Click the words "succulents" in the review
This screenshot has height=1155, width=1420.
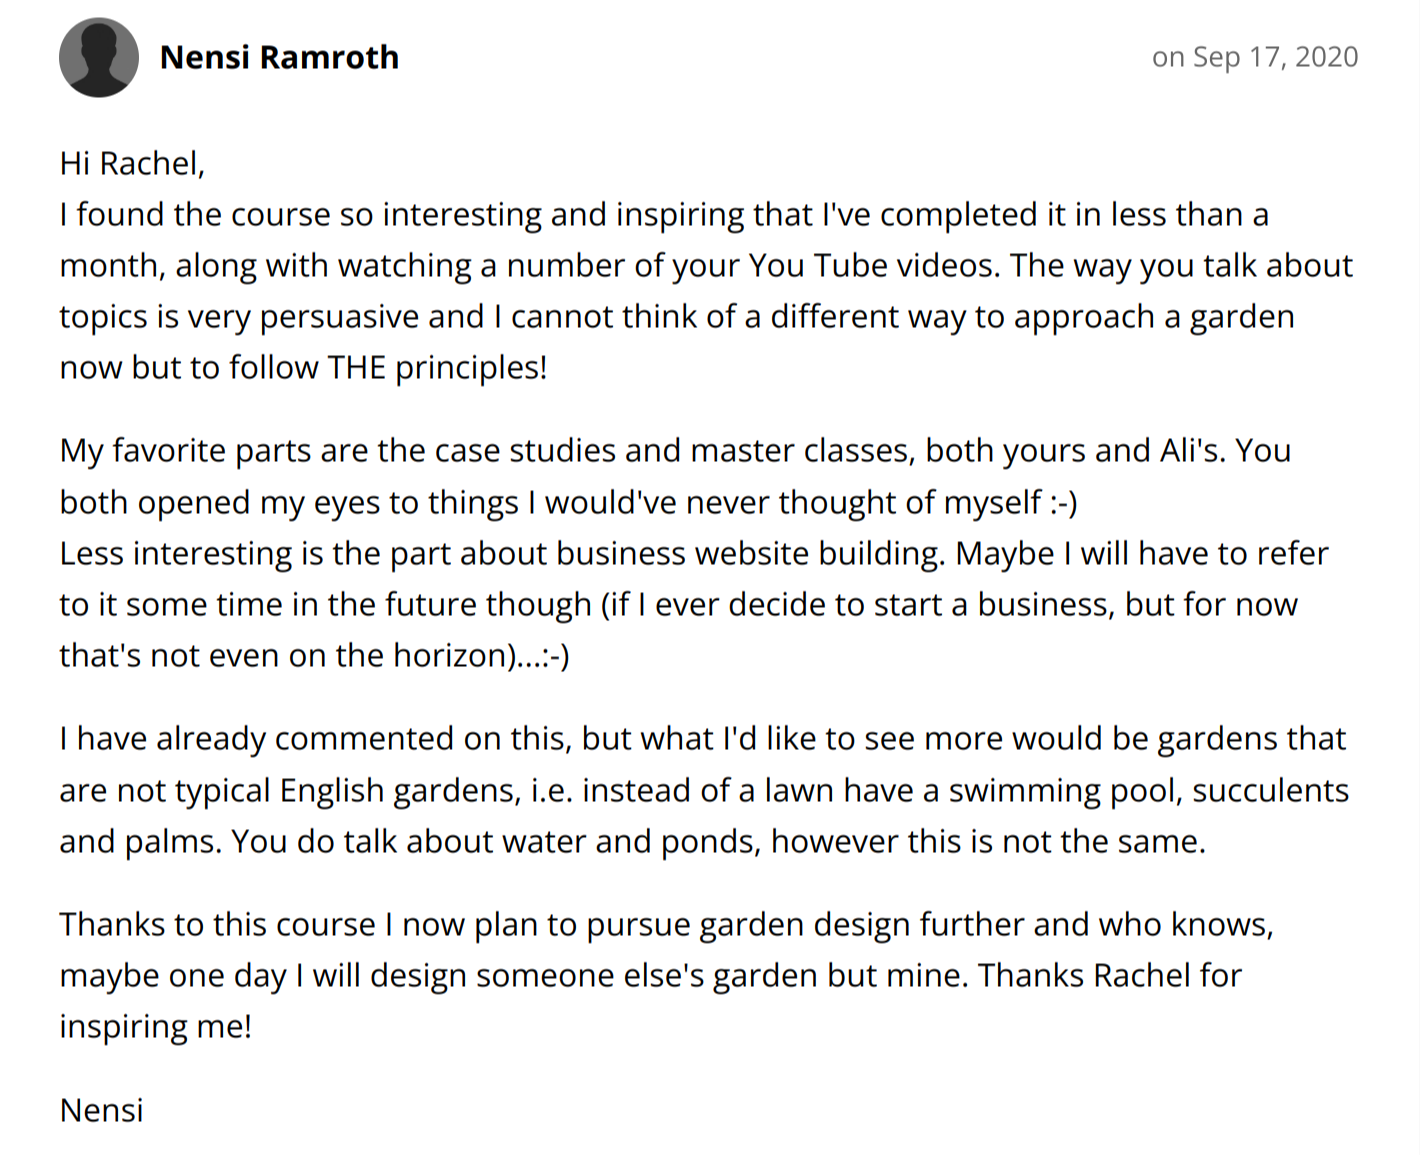pyautogui.click(x=1270, y=791)
